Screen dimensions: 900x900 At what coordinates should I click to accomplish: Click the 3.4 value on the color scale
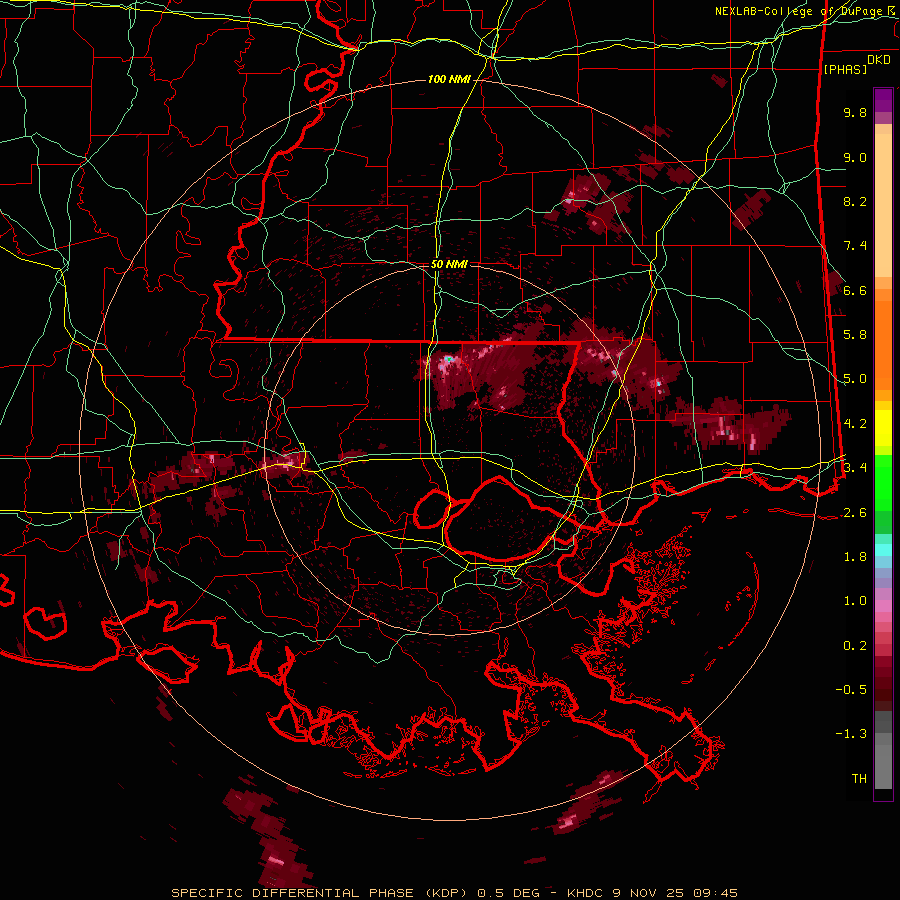(855, 467)
